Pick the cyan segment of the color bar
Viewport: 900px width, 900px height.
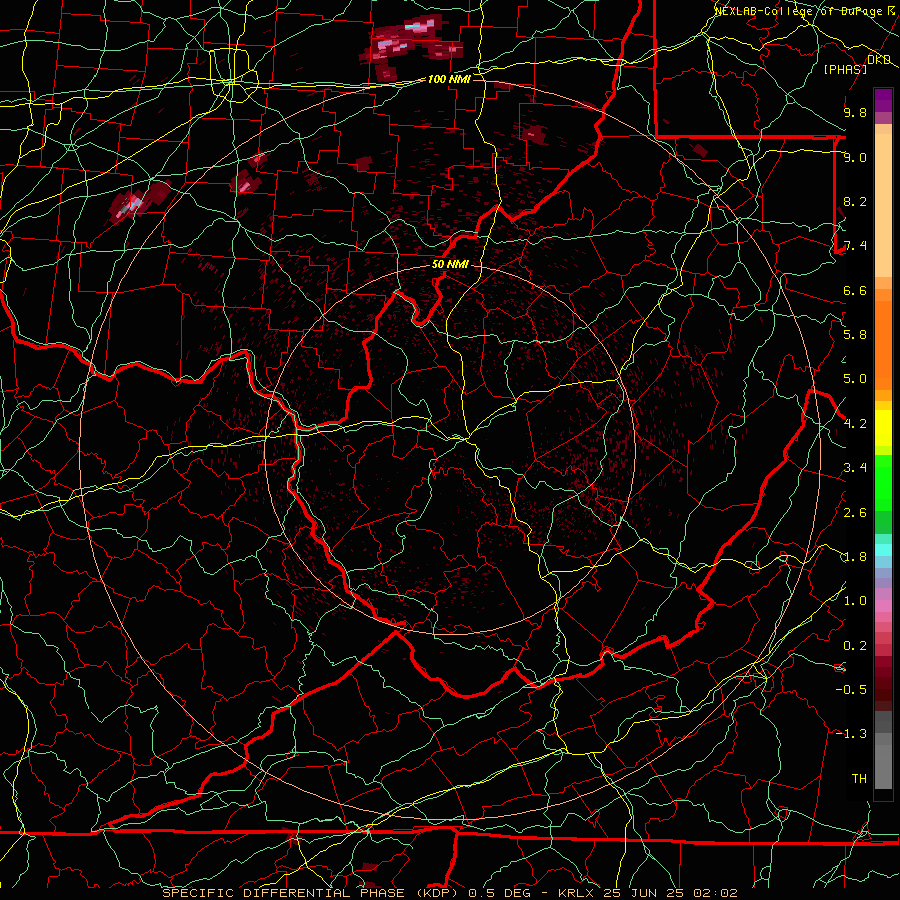(x=883, y=550)
